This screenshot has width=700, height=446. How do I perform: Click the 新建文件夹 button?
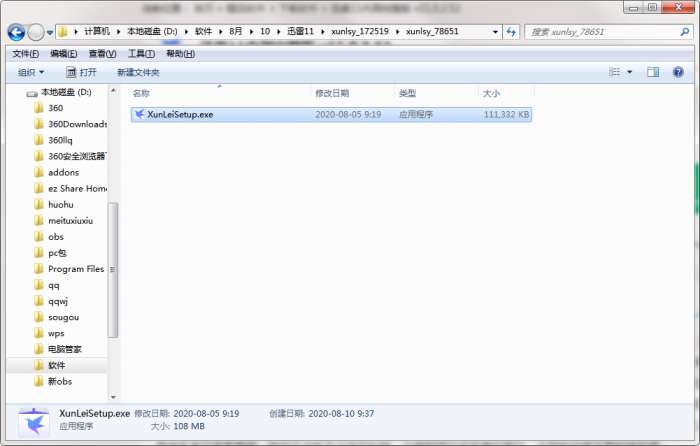pos(138,72)
